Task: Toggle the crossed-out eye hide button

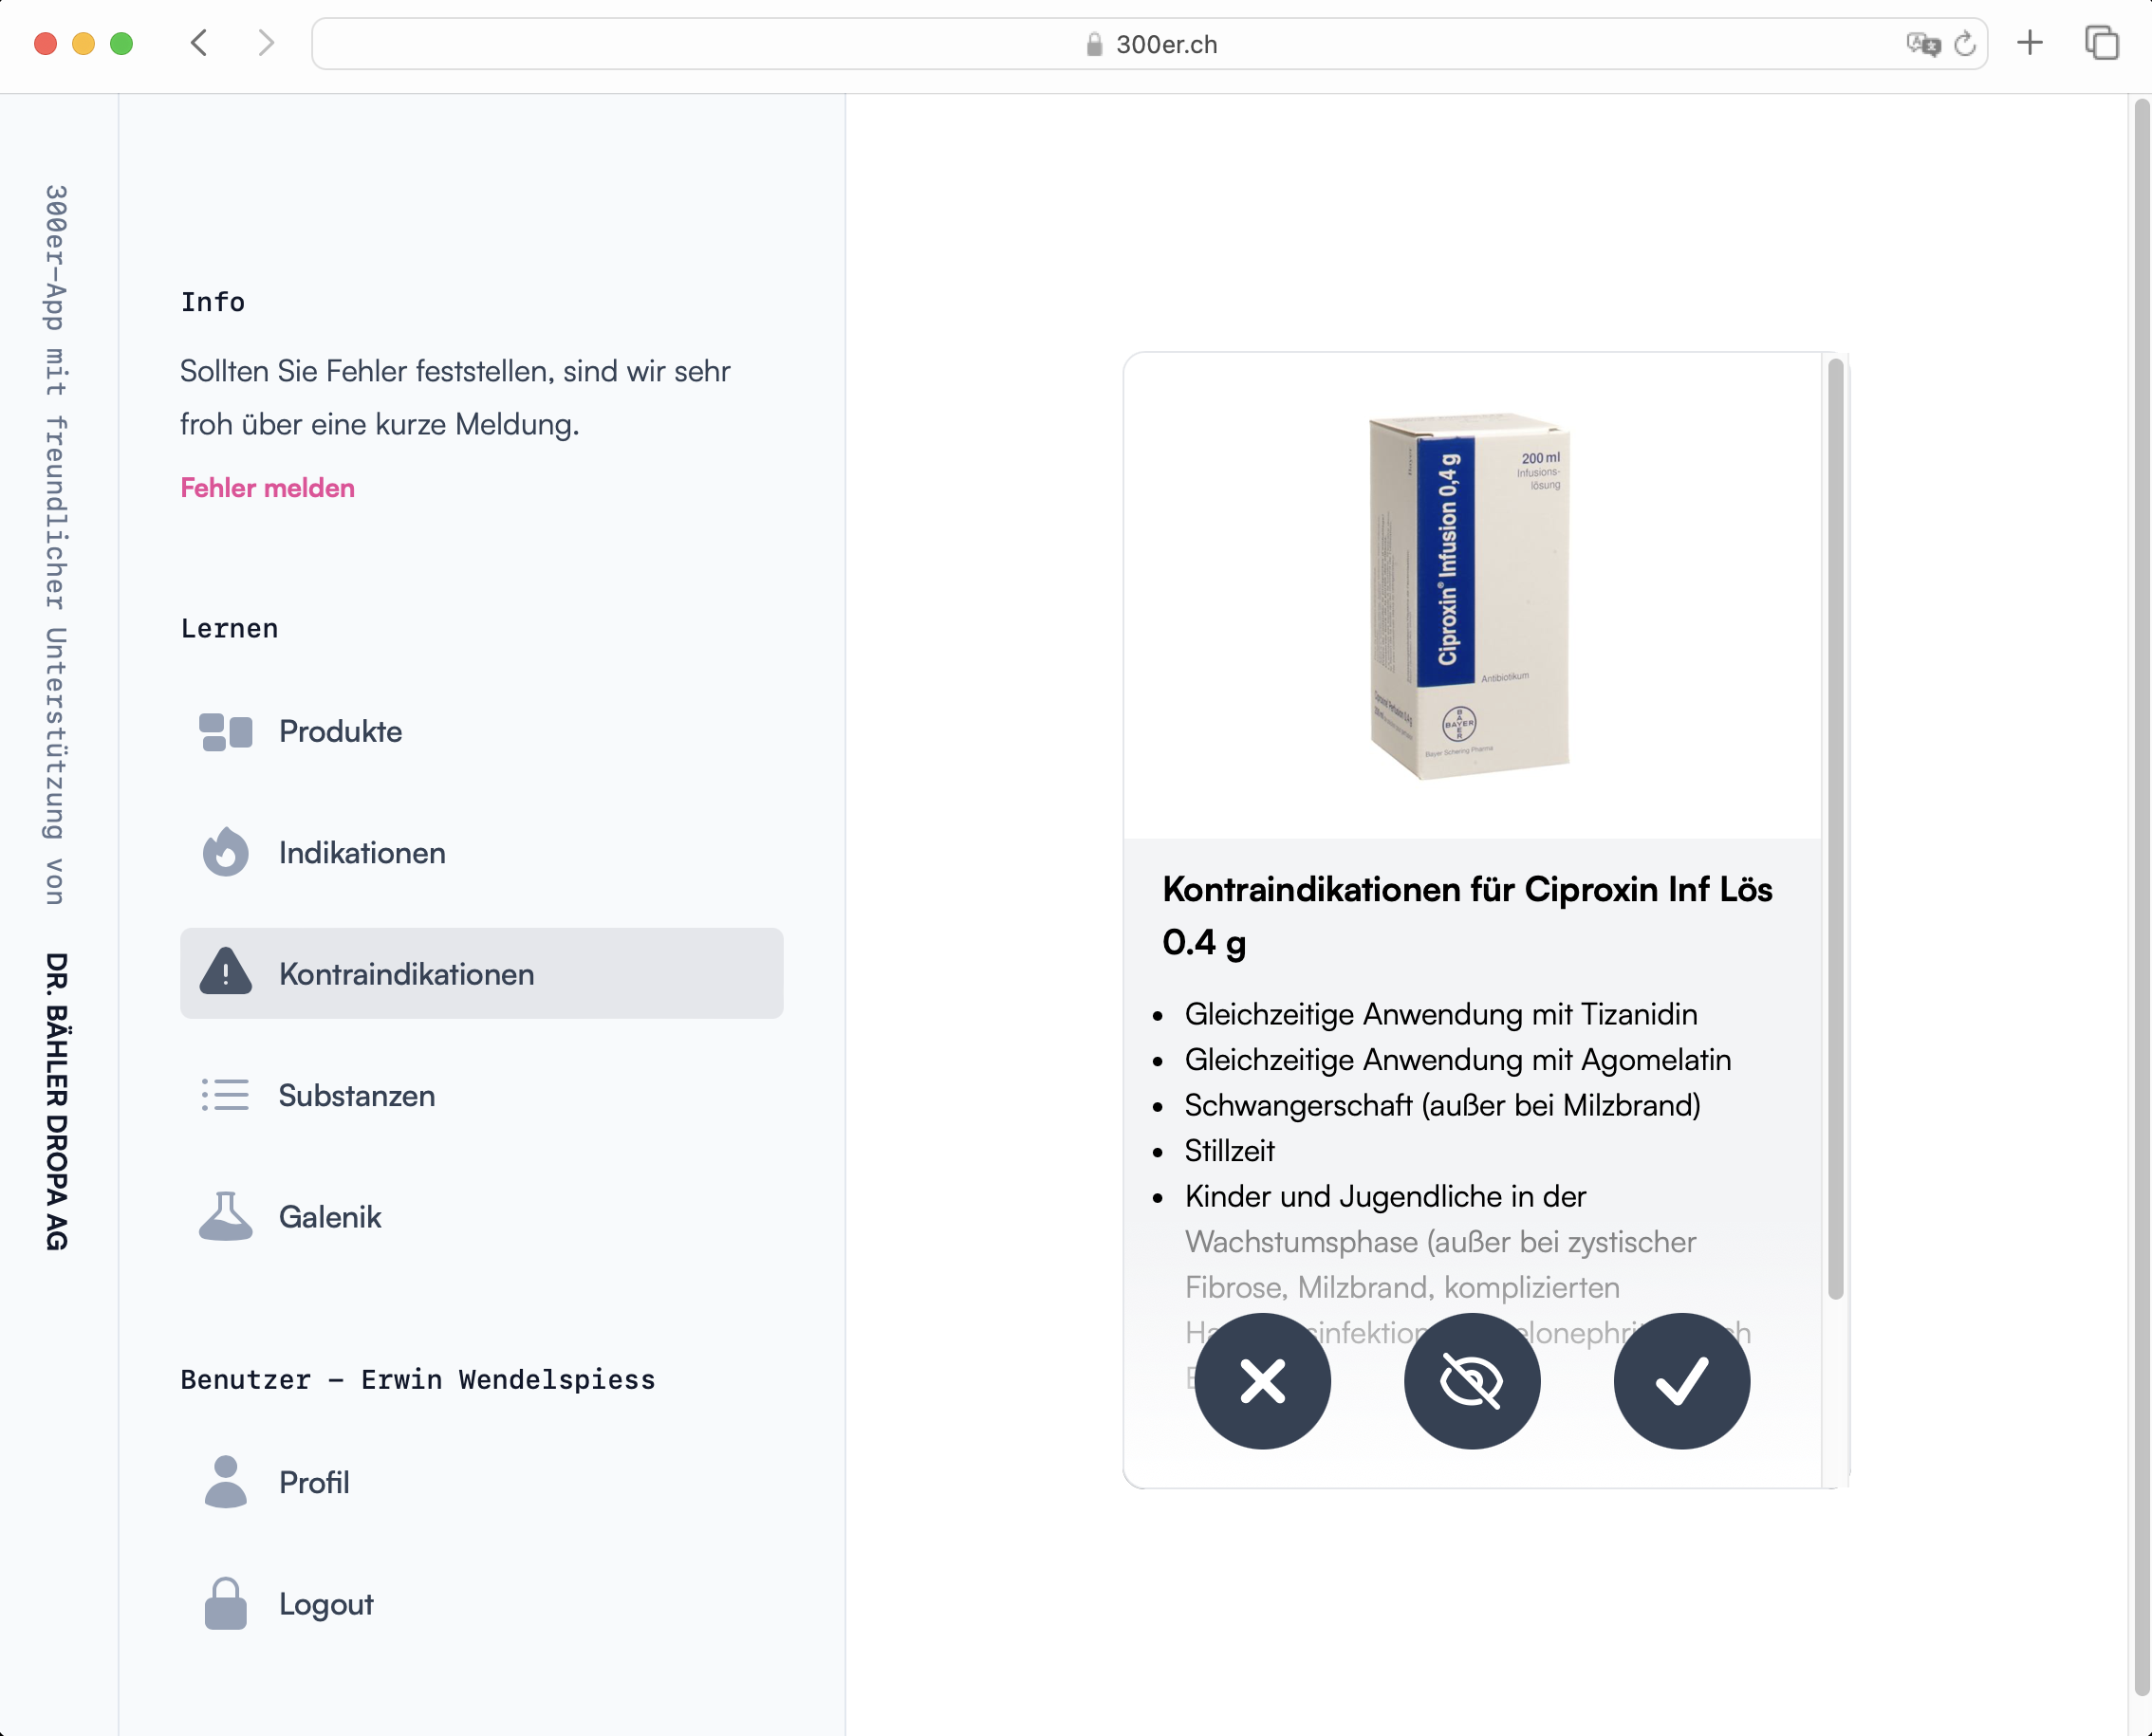Action: [x=1471, y=1381]
